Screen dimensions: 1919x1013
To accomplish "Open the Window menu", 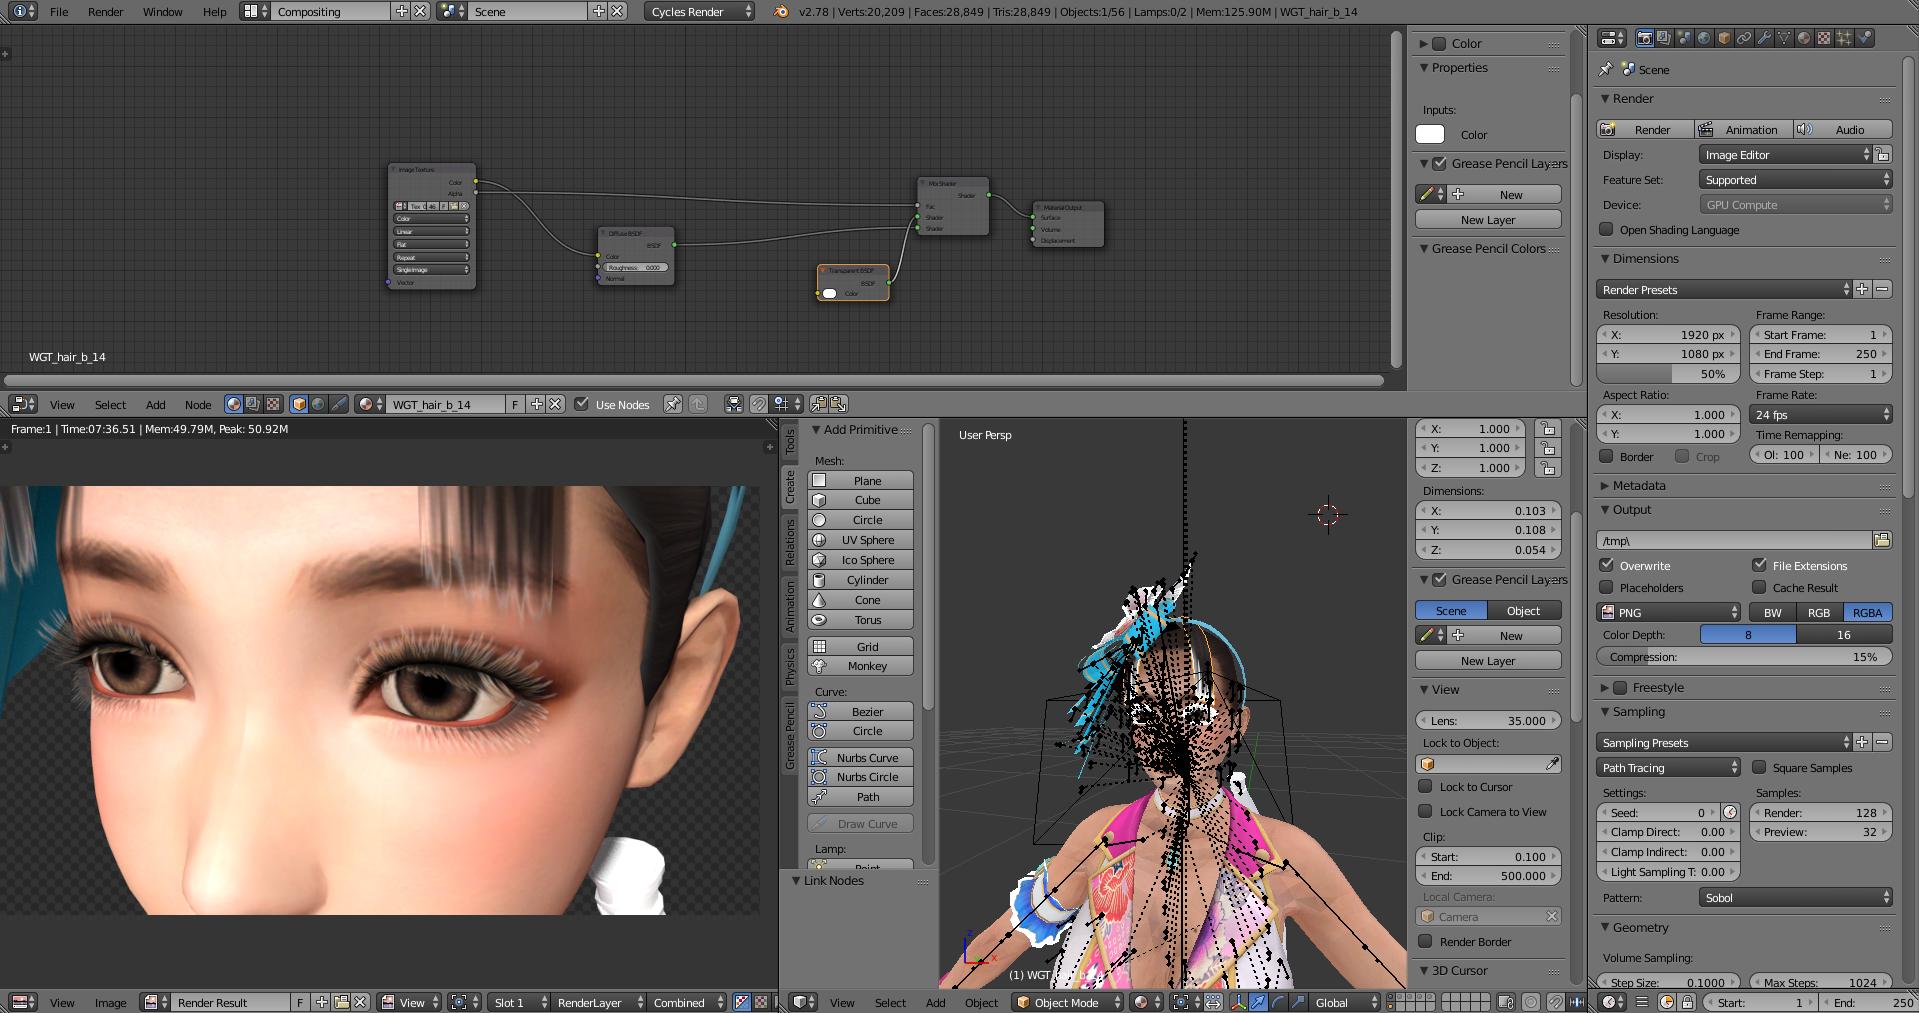I will pos(162,11).
